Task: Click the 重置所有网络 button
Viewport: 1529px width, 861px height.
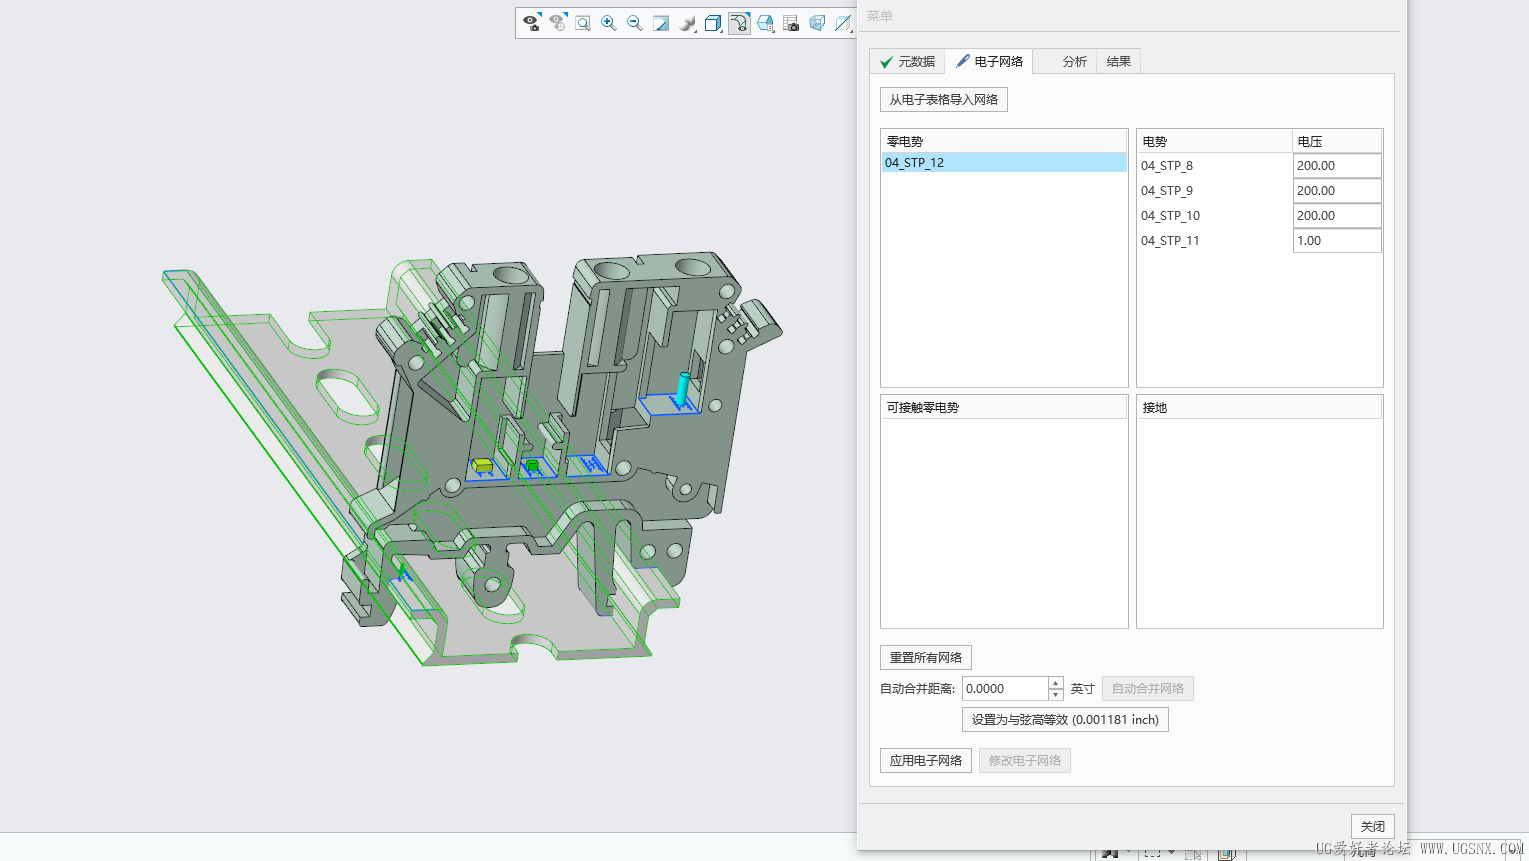Action: (926, 658)
